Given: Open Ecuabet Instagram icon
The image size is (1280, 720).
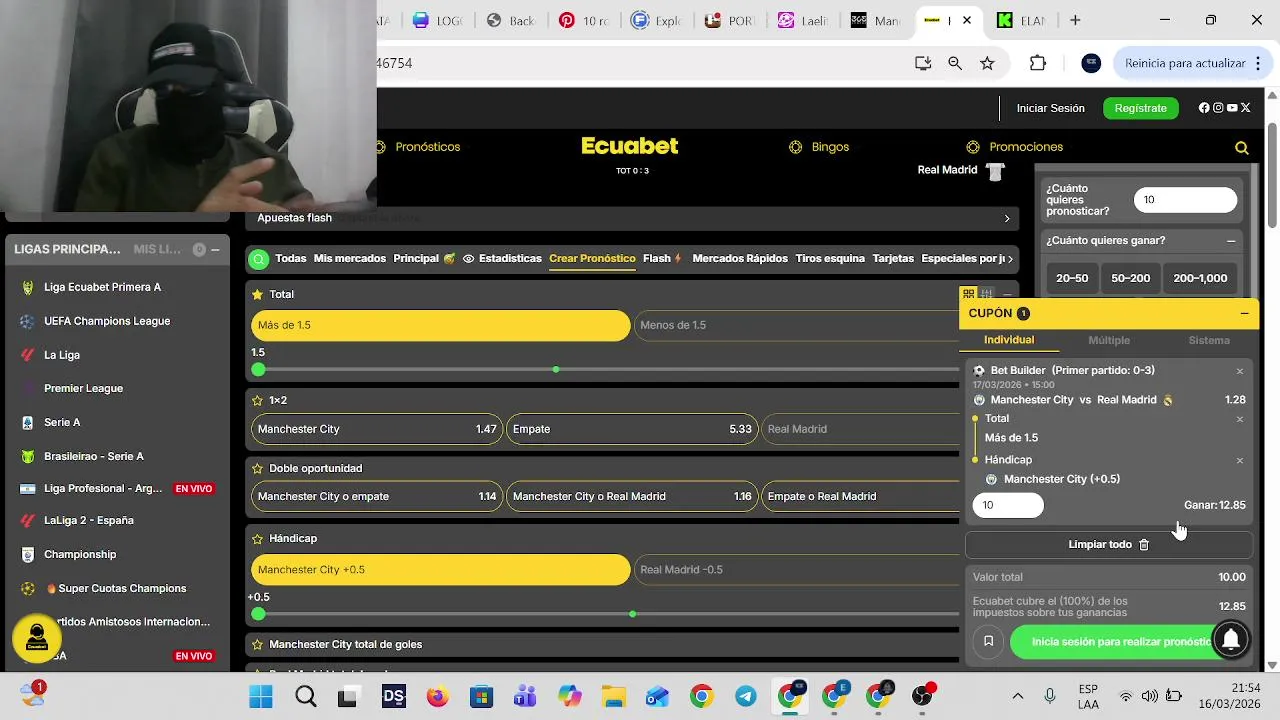Looking at the screenshot, I should 1218,108.
